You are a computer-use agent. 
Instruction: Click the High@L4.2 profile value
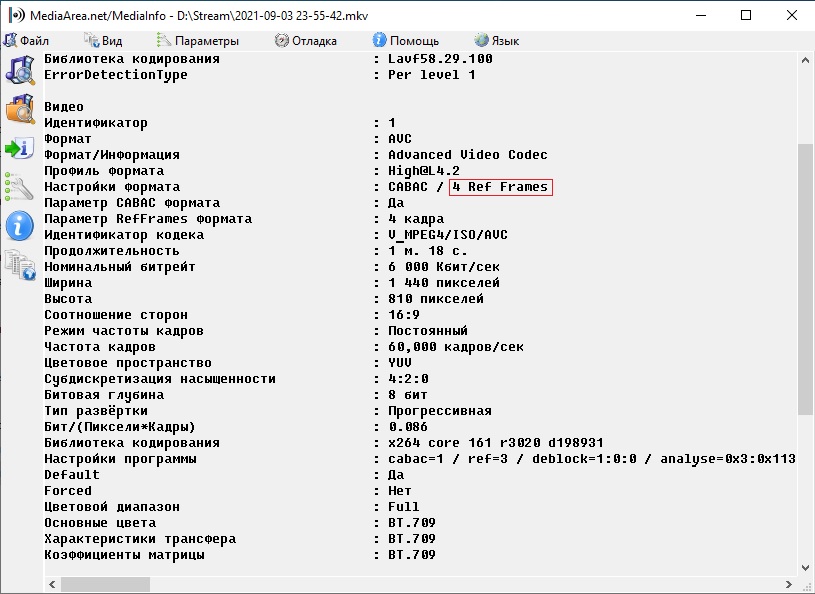tap(424, 171)
